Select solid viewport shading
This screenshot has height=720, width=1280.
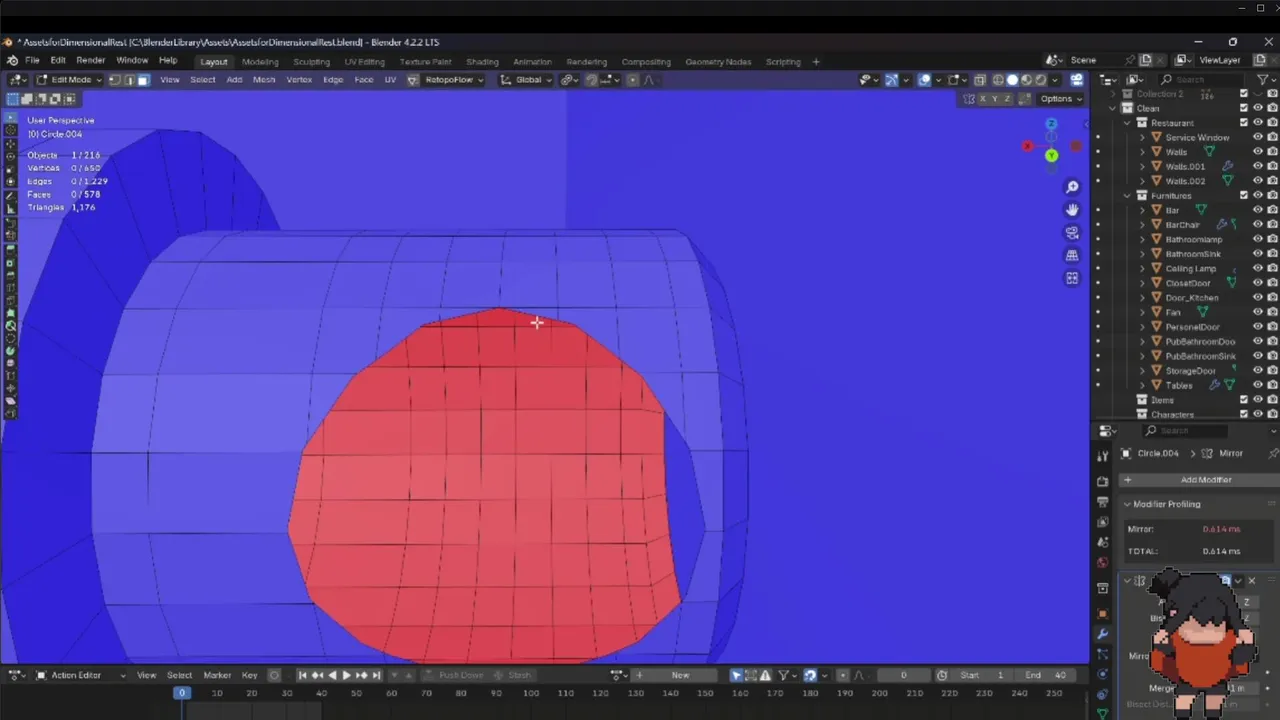coord(1012,80)
